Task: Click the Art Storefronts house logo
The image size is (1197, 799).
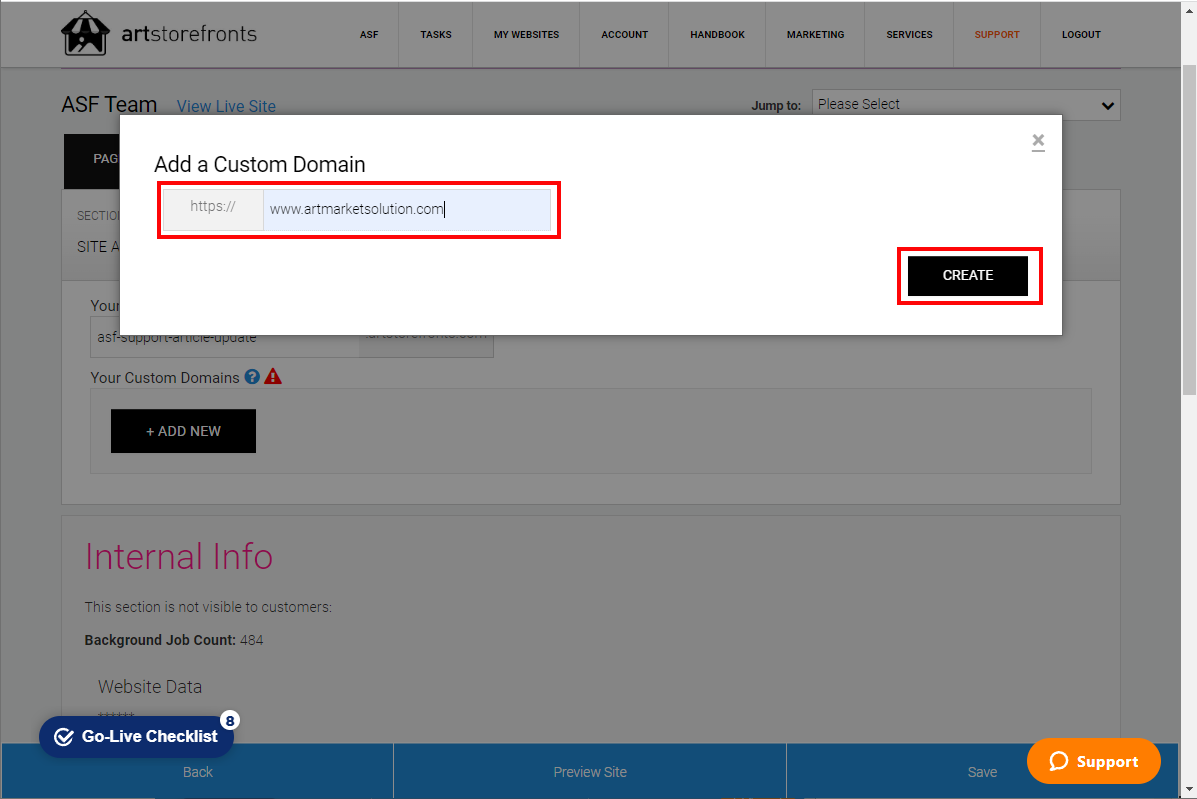Action: click(85, 34)
